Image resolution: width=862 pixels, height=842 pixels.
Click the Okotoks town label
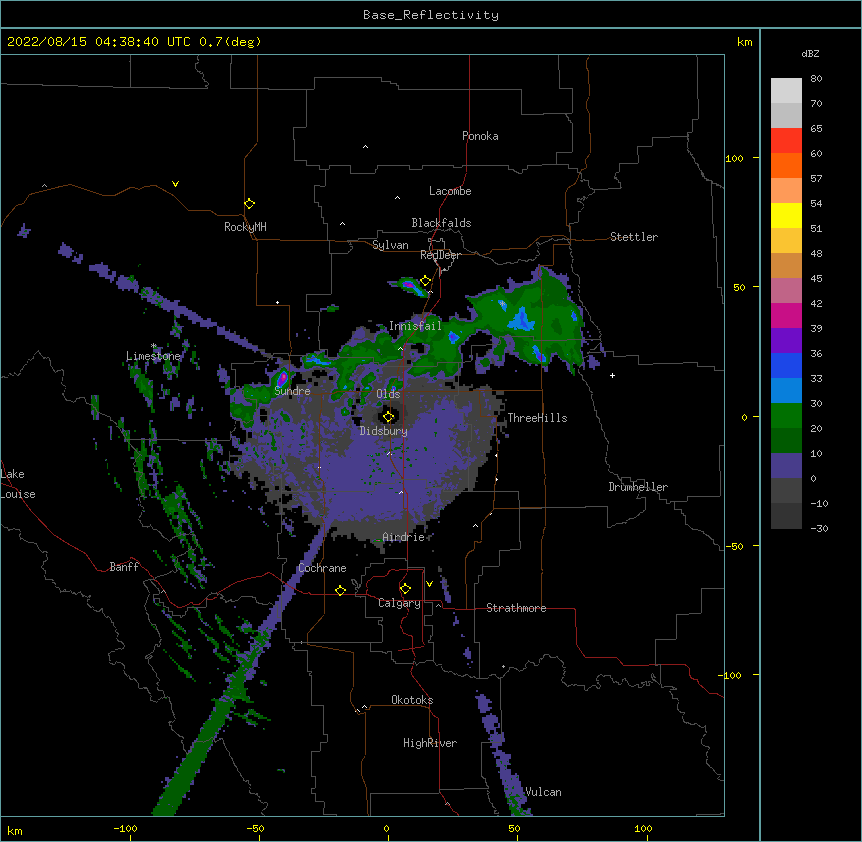coord(412,700)
